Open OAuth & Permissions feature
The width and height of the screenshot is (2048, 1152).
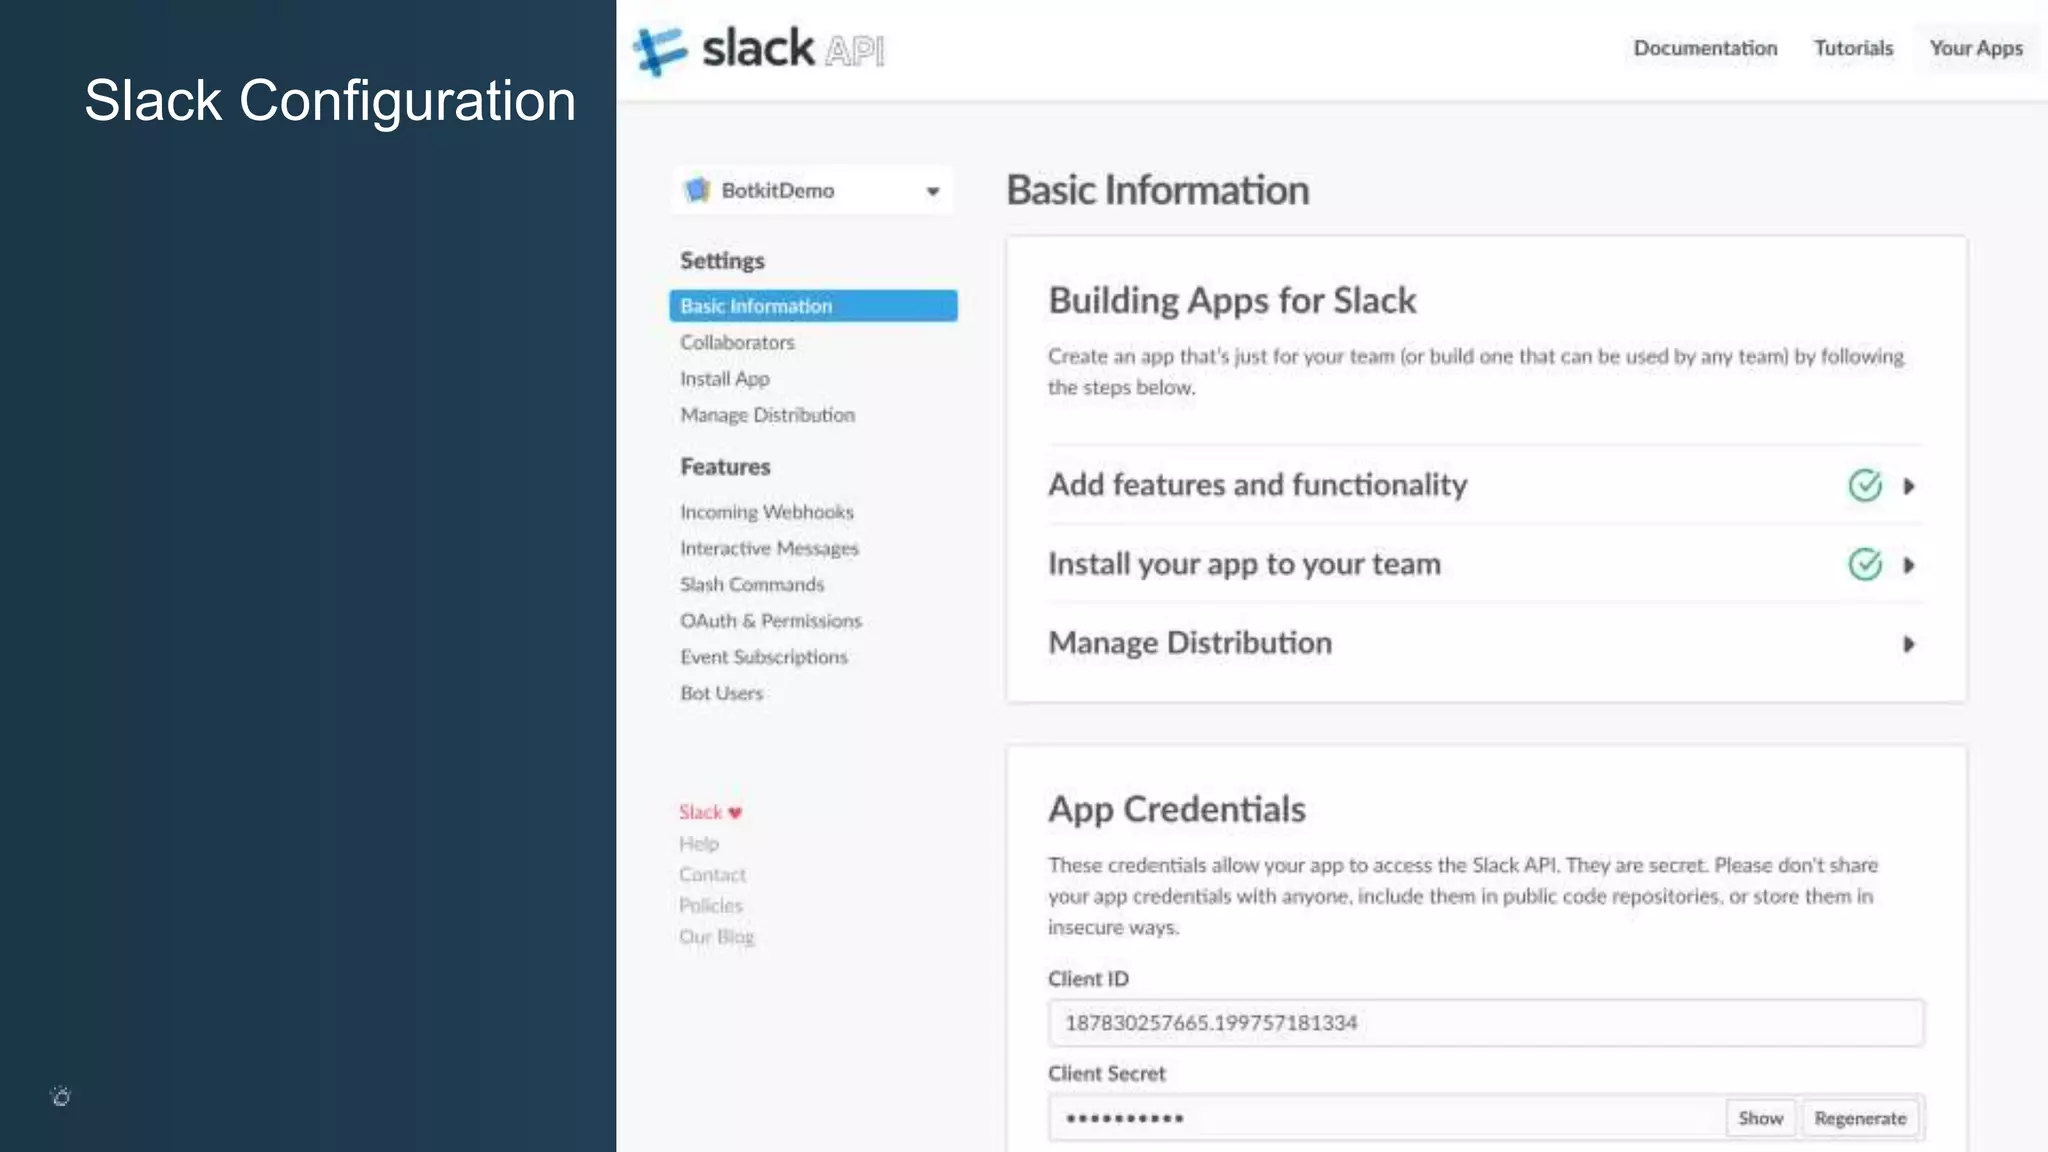click(770, 621)
